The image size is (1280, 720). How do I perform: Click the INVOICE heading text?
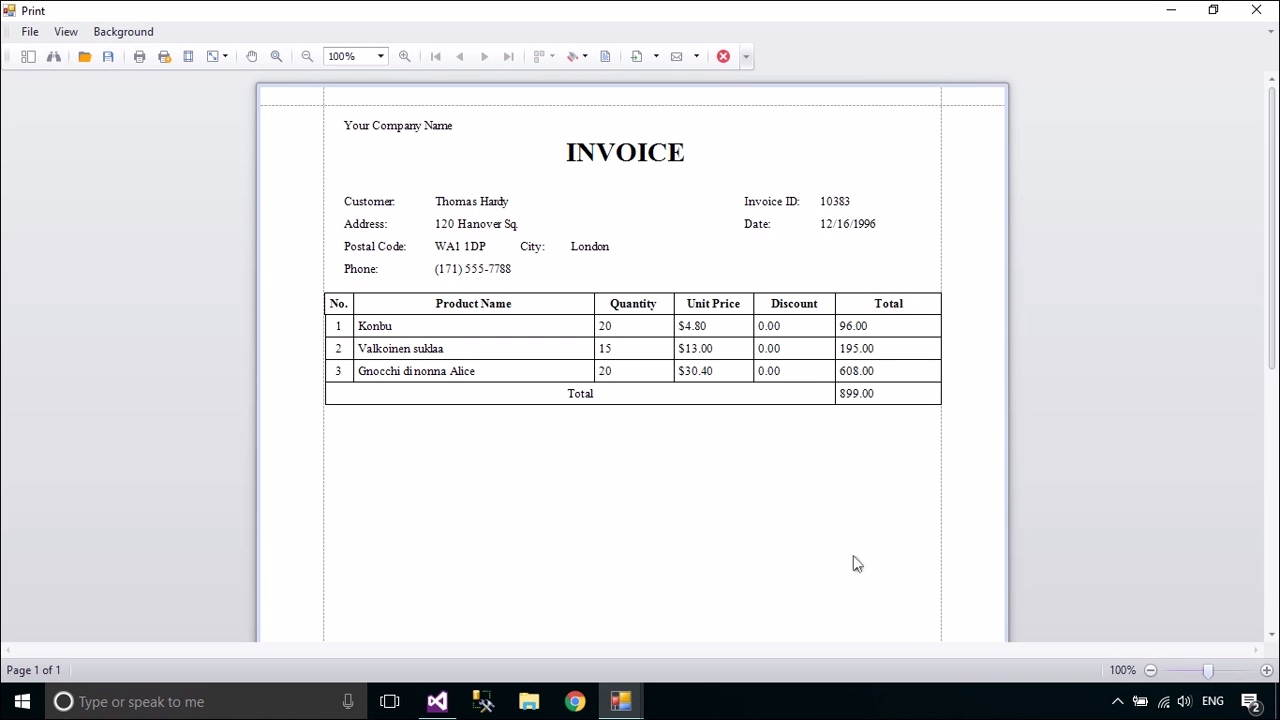[625, 152]
